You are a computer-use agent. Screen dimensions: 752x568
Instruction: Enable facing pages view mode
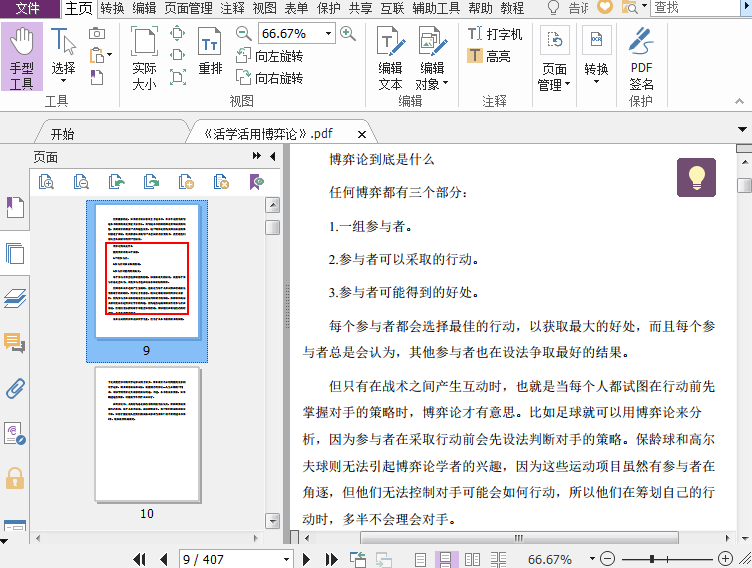pos(472,559)
